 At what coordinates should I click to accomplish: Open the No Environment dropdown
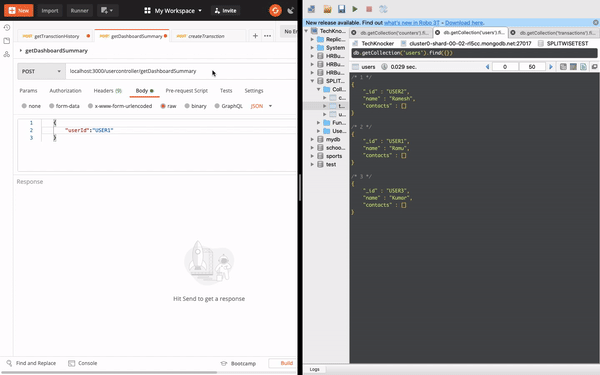289,31
